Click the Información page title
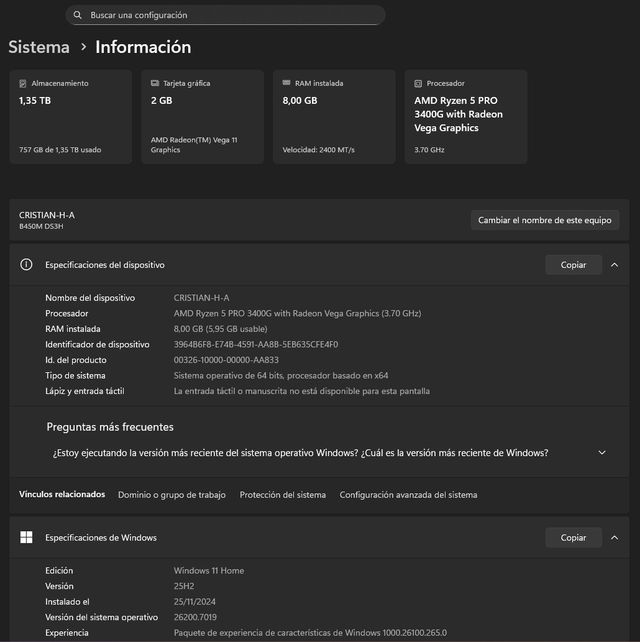640x642 pixels. 143,47
